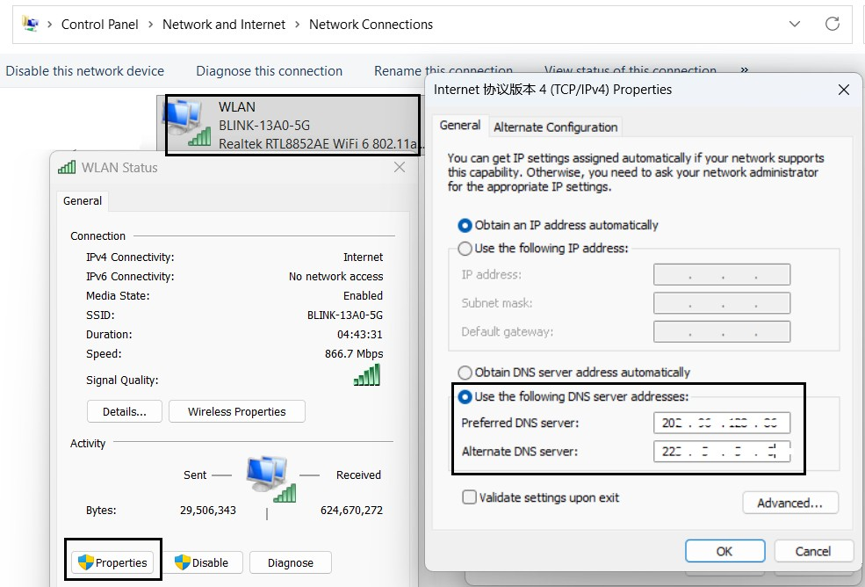Refresh the Network Connections view
This screenshot has width=865, height=587.
tap(832, 24)
